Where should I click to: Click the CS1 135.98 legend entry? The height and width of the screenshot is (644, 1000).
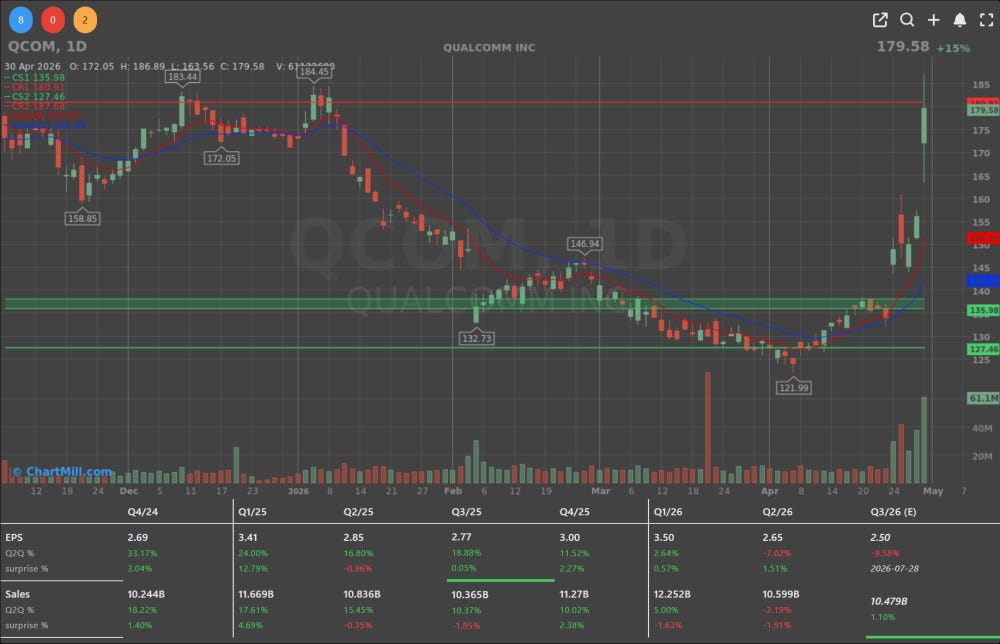pos(34,78)
